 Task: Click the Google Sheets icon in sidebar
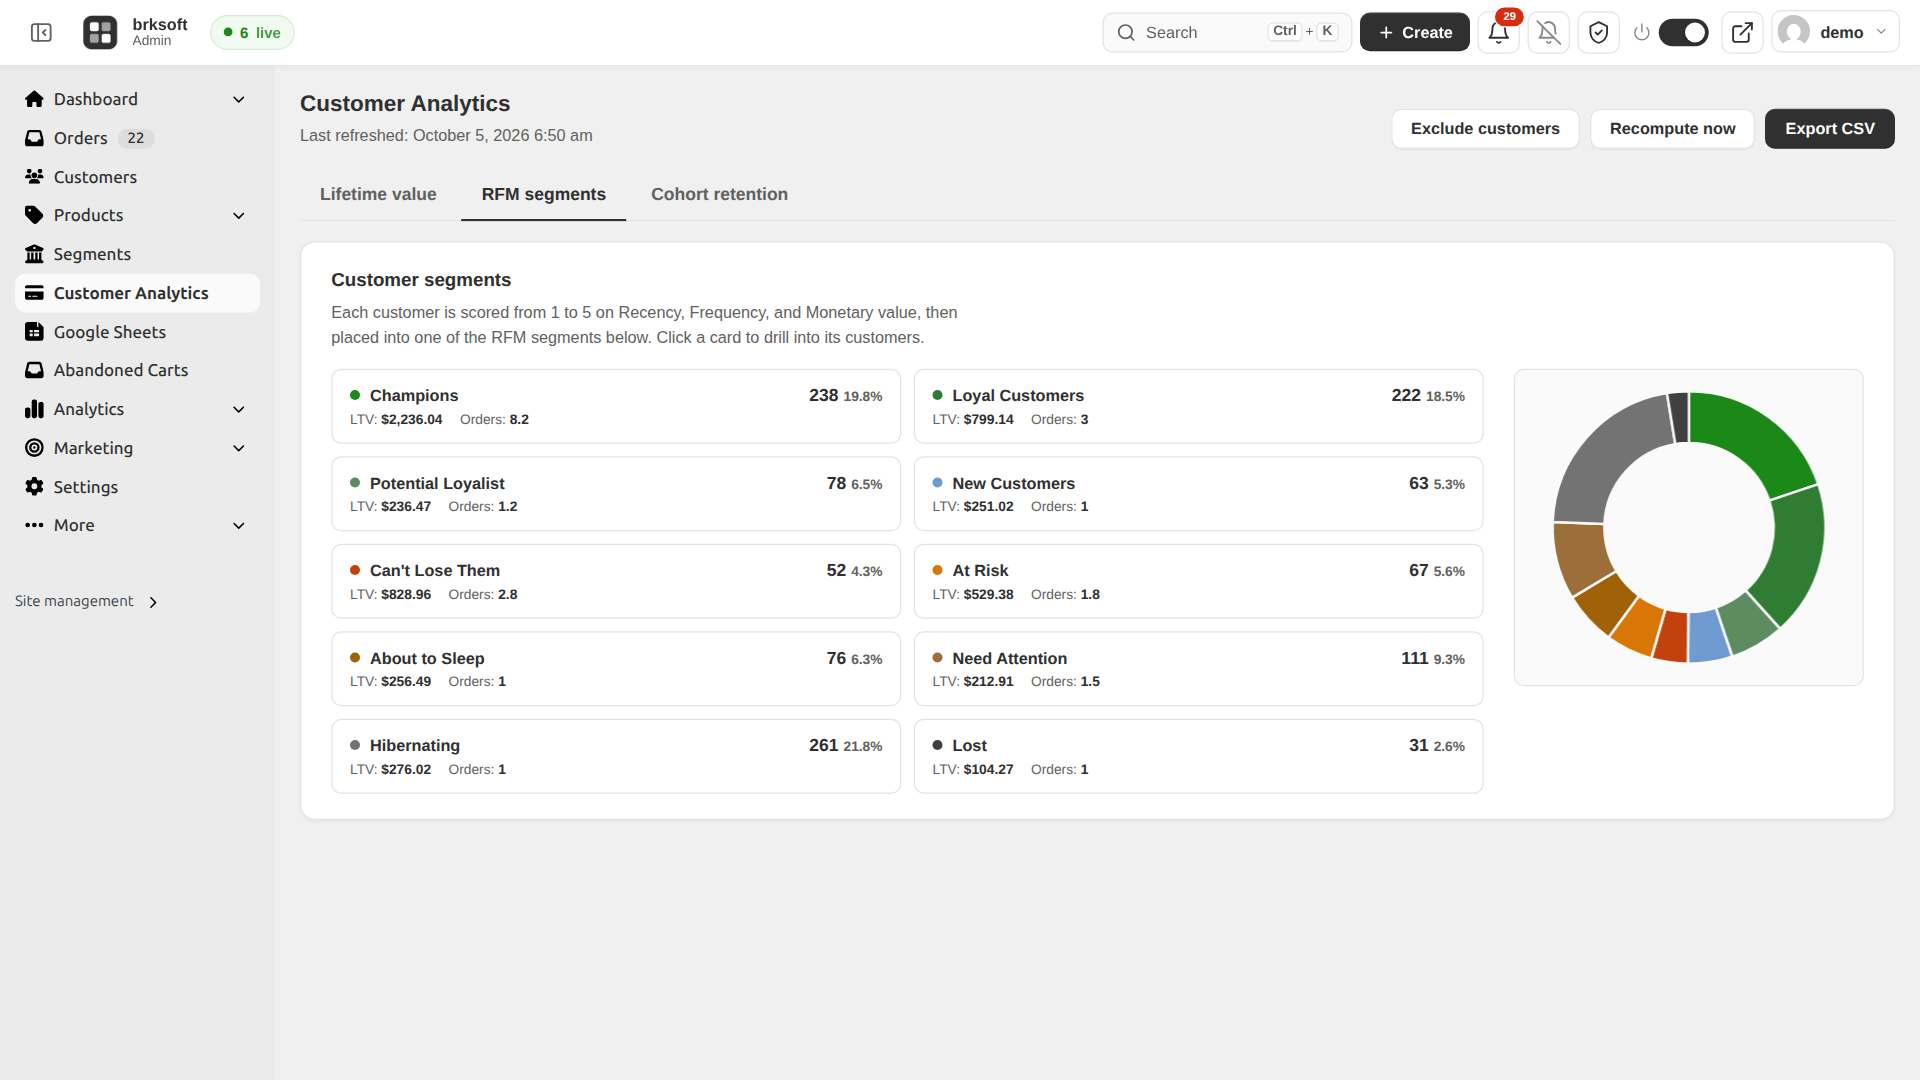point(35,332)
